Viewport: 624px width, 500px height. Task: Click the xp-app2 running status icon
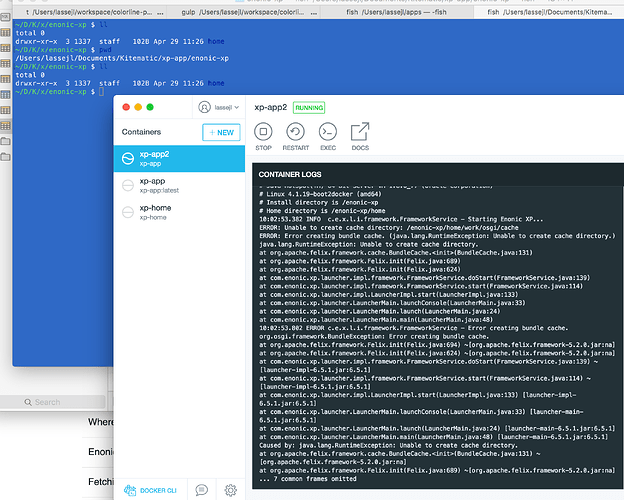point(128,158)
